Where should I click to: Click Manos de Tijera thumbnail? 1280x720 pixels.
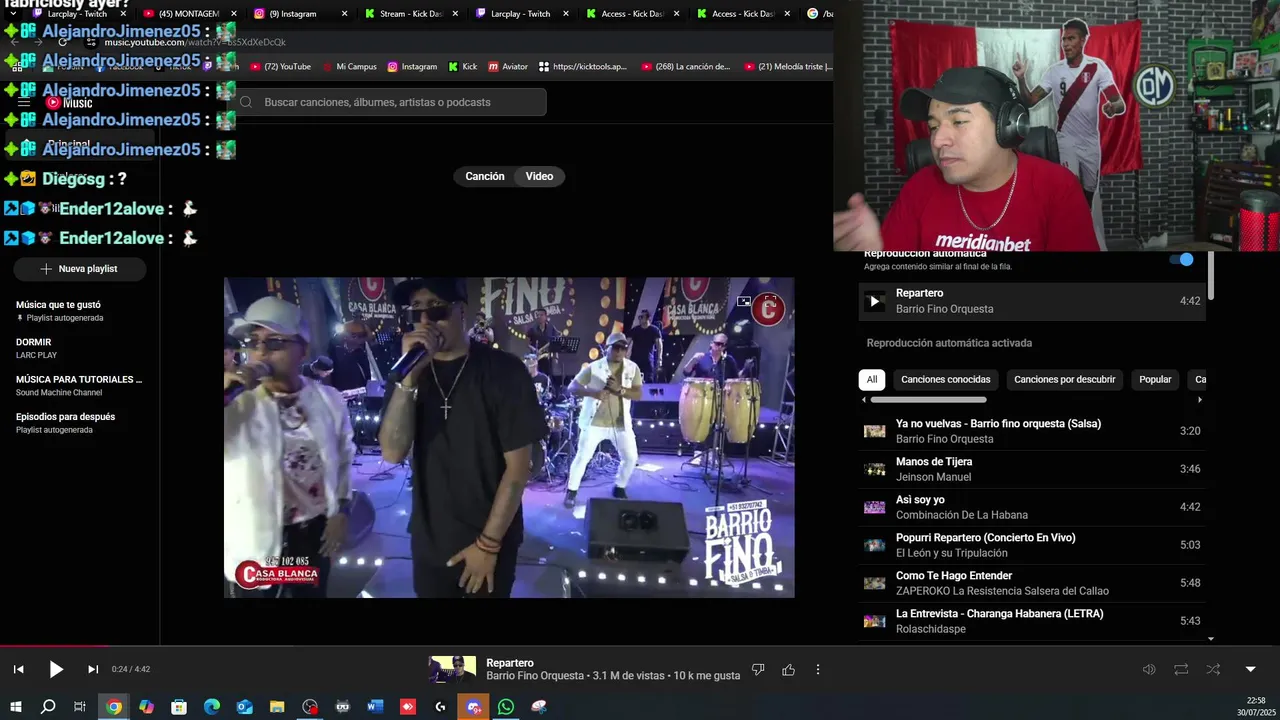pyautogui.click(x=875, y=469)
